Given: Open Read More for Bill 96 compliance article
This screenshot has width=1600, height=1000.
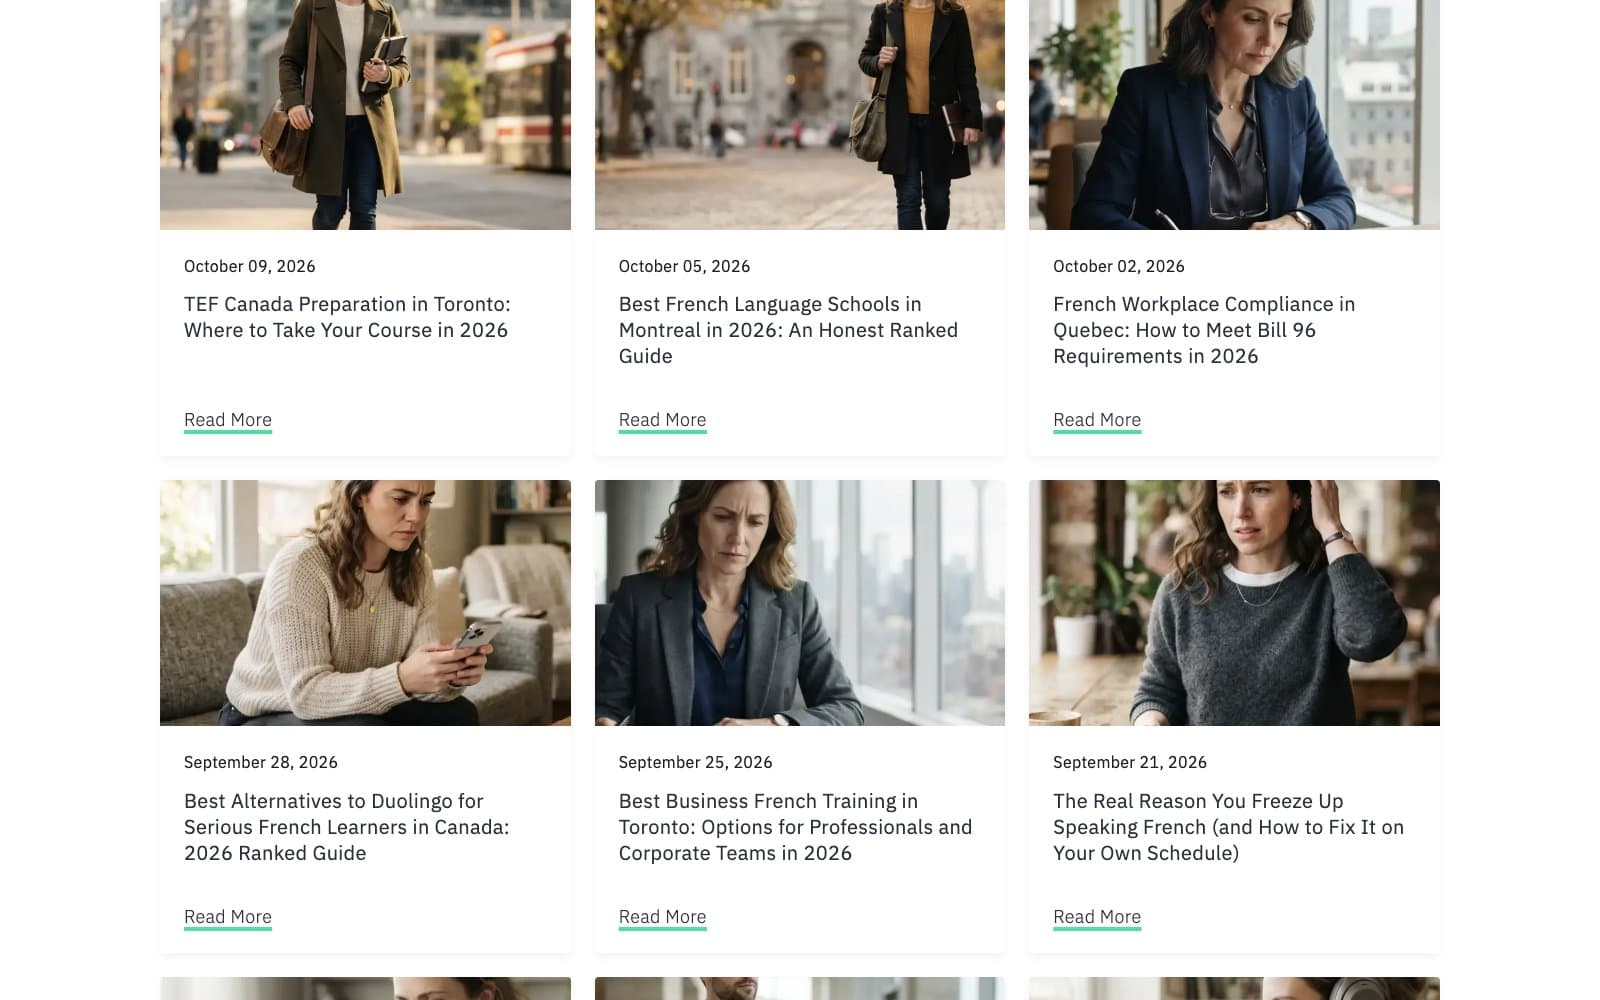Looking at the screenshot, I should click(x=1097, y=420).
